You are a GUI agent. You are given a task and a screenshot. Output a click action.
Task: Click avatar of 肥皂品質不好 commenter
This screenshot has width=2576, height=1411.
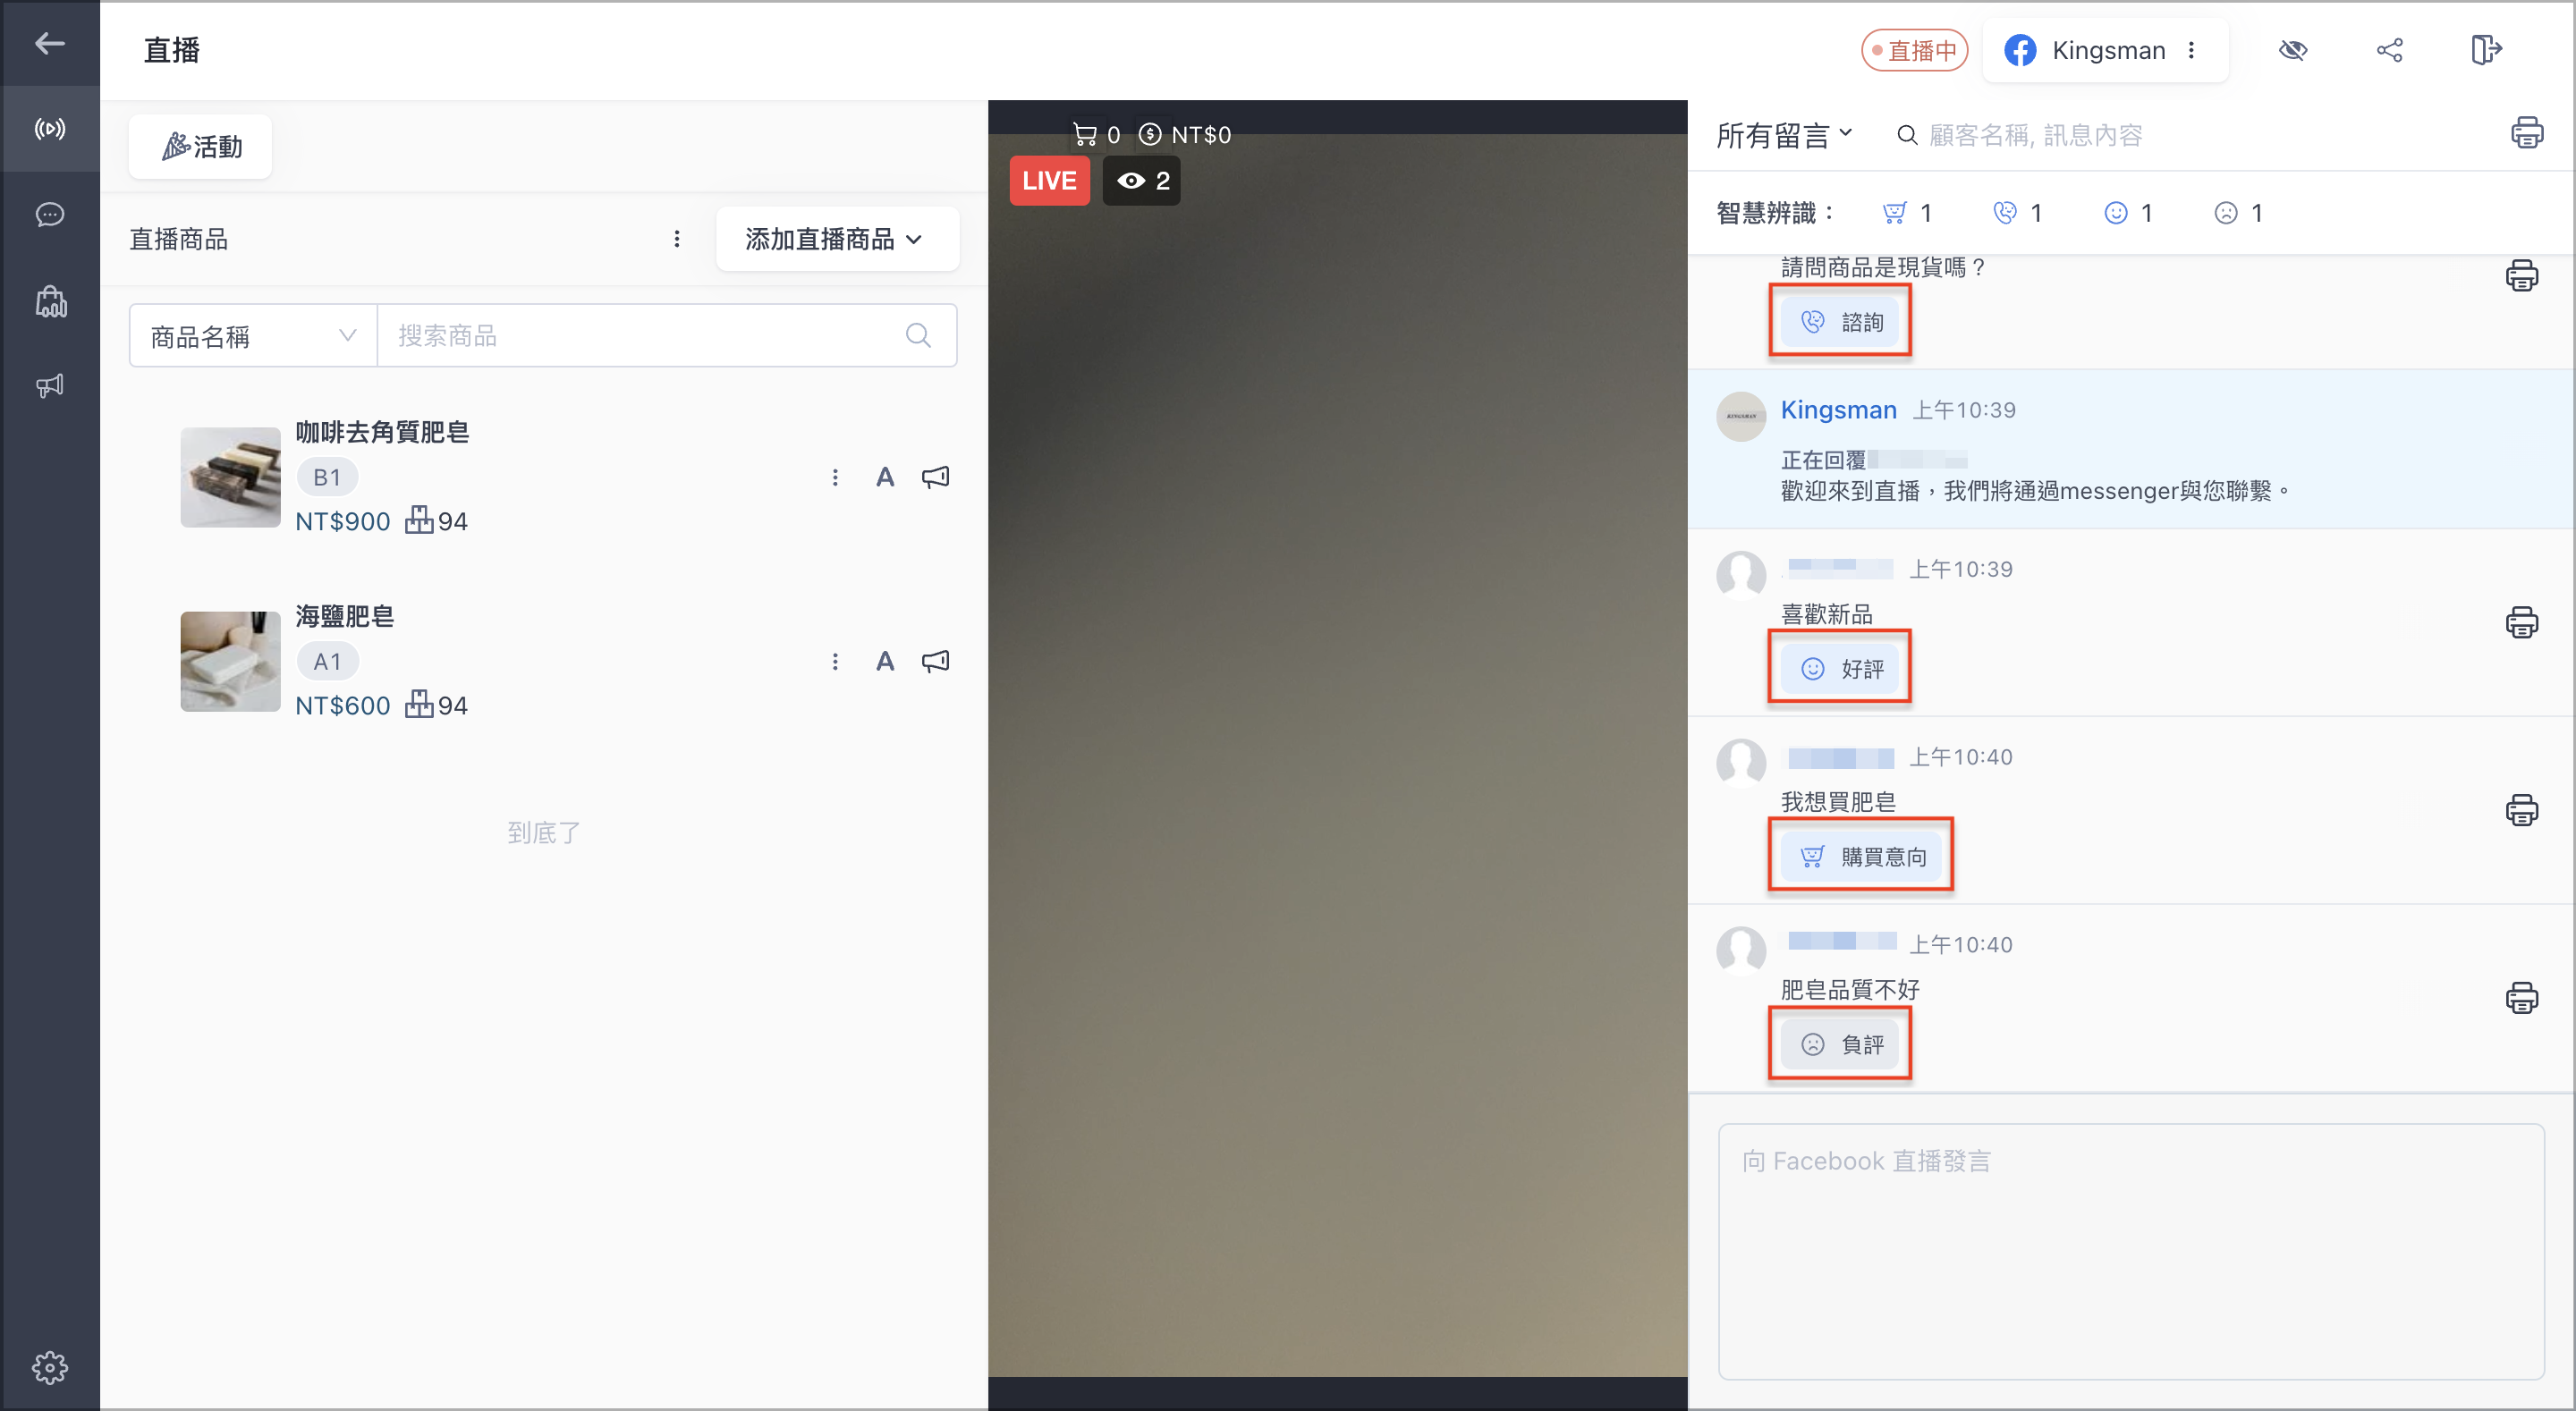[1741, 950]
